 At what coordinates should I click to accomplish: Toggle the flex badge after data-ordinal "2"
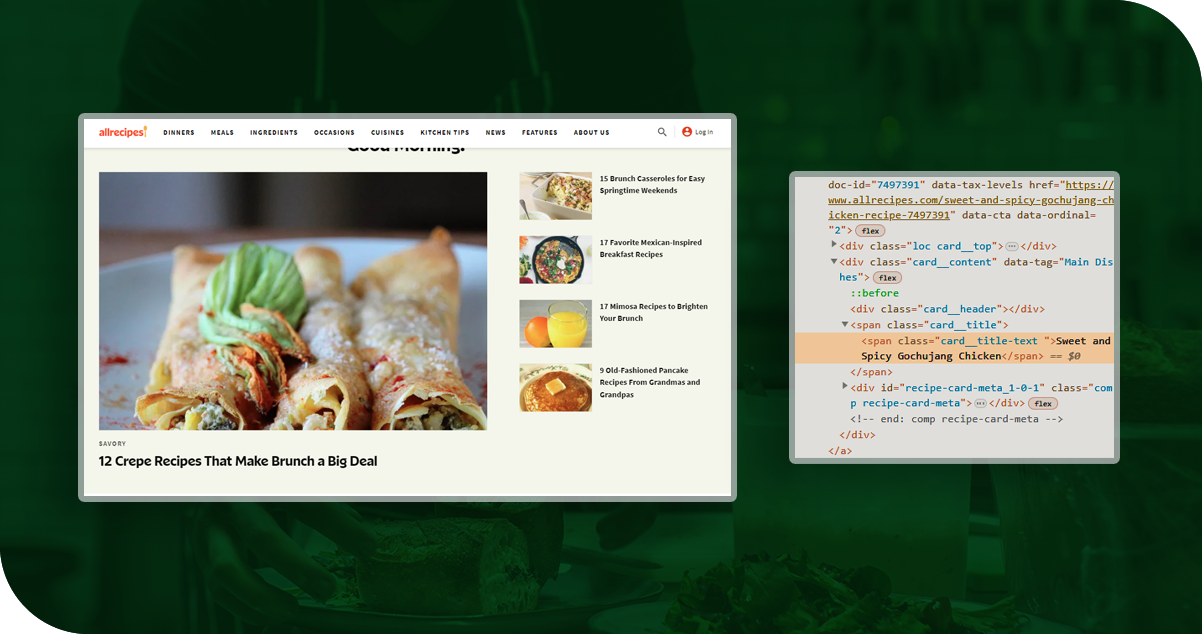click(869, 231)
